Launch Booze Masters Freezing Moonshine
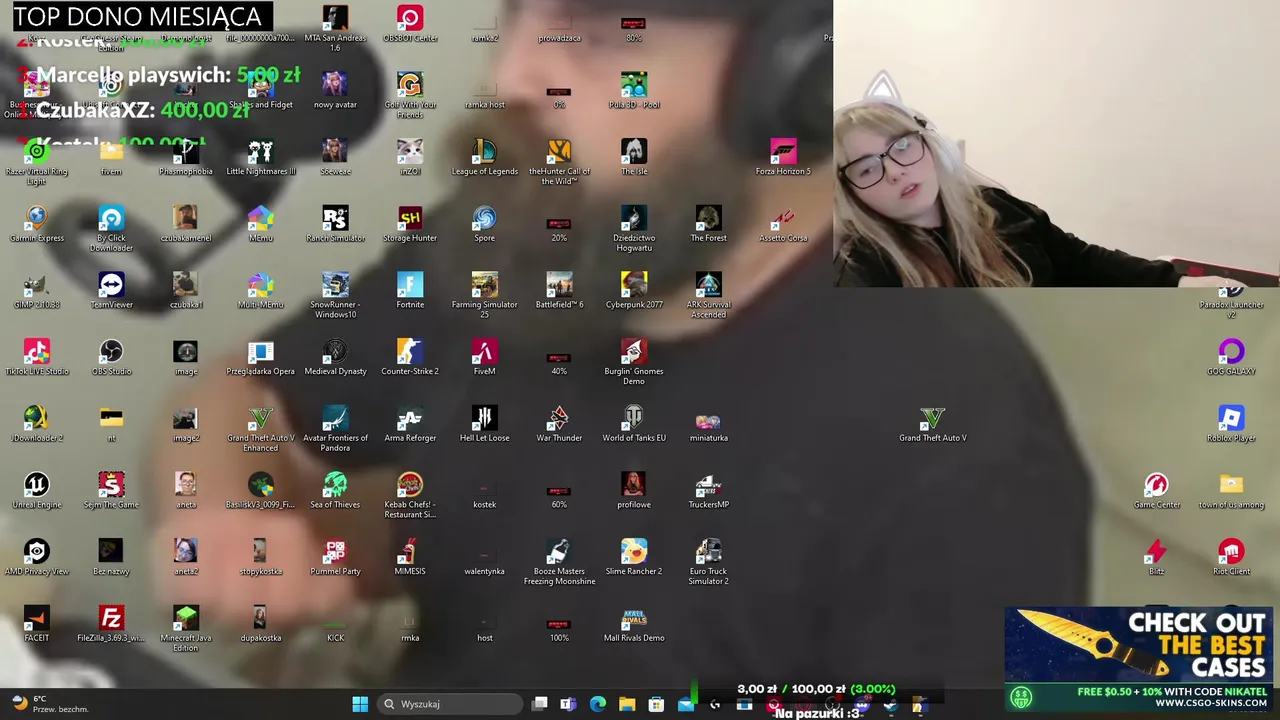Image resolution: width=1280 pixels, height=720 pixels. [559, 562]
